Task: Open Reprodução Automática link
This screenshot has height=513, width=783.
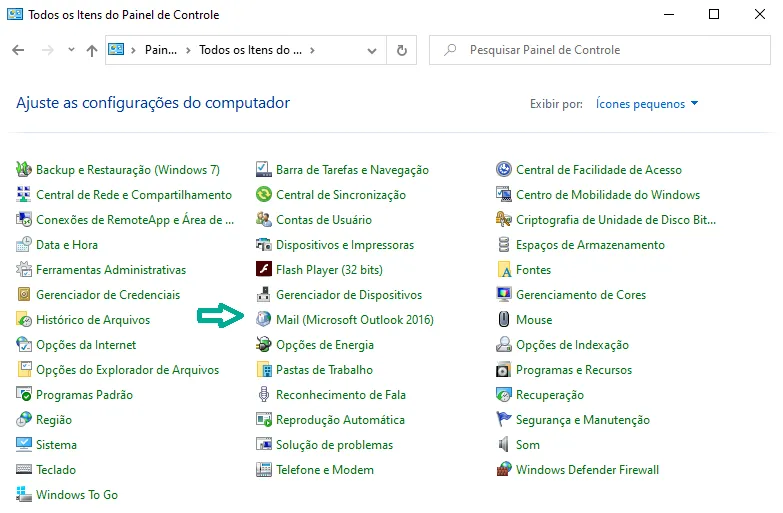Action: (341, 420)
